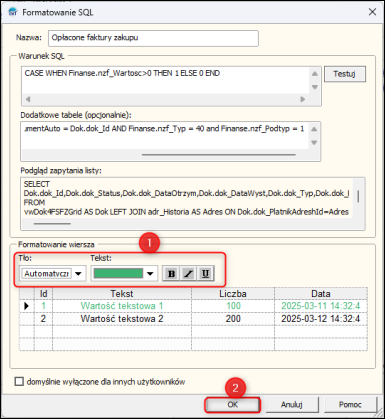Select cell Wartość tekstowa 2
The height and width of the screenshot is (419, 385).
(x=122, y=319)
